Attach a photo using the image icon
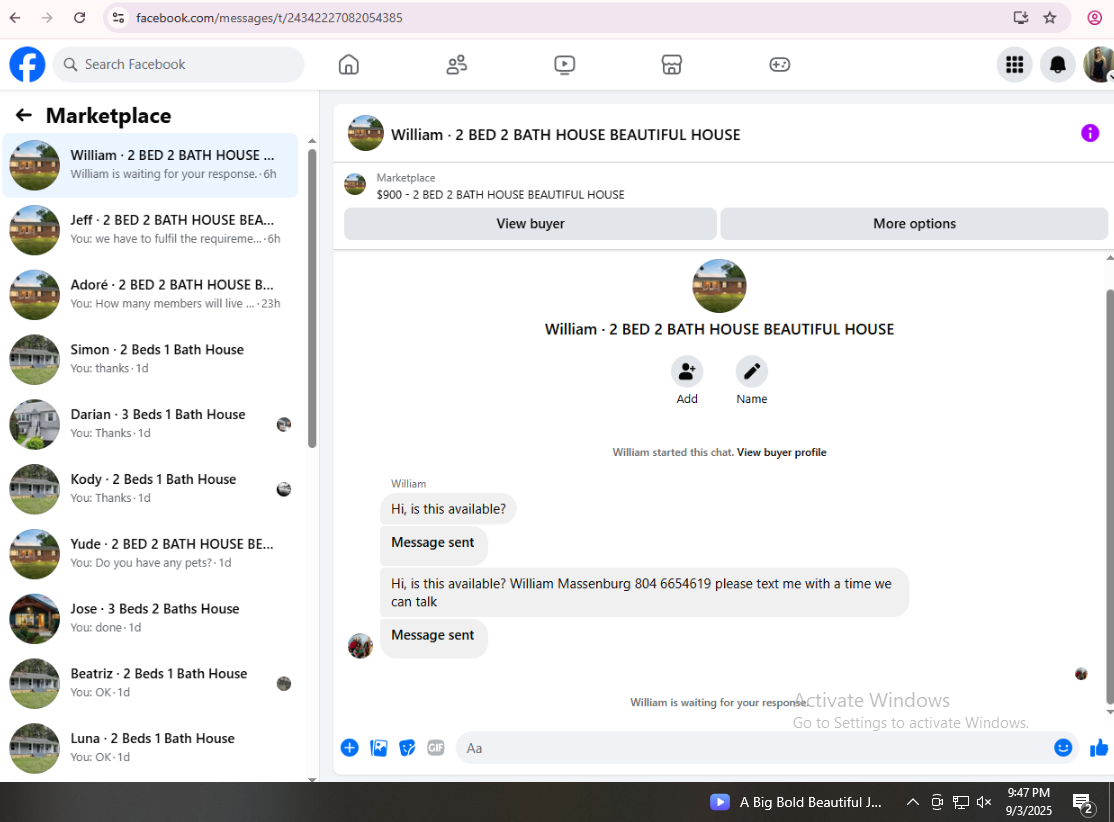 [x=379, y=747]
